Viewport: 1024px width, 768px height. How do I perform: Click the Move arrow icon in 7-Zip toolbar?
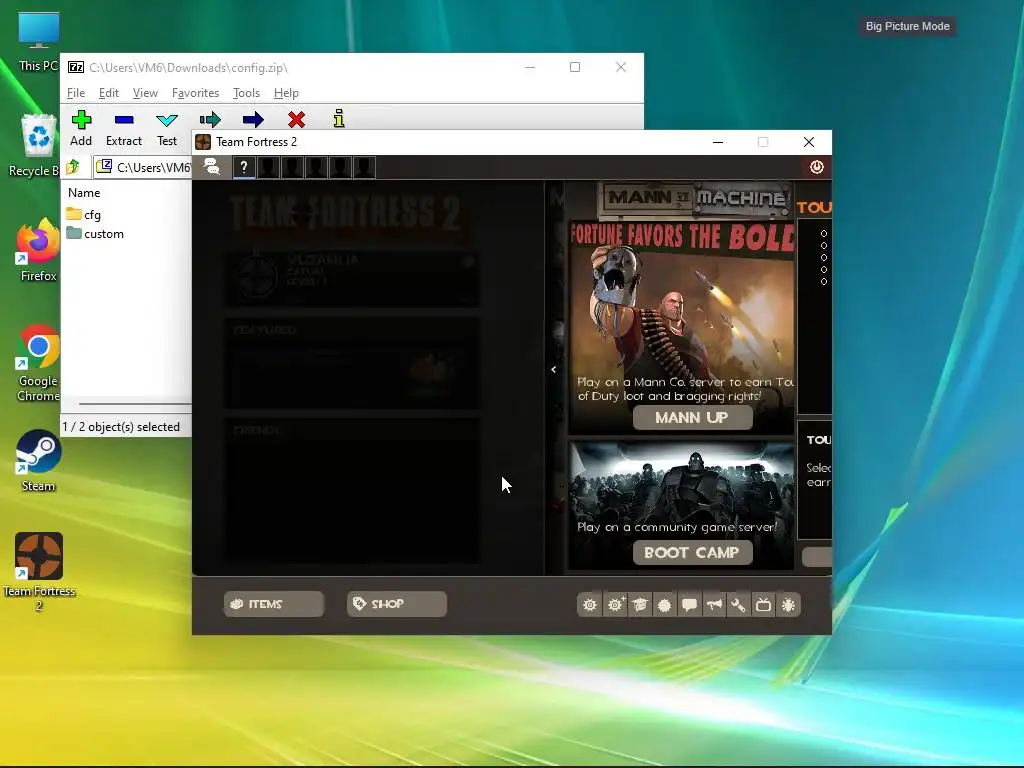[253, 120]
